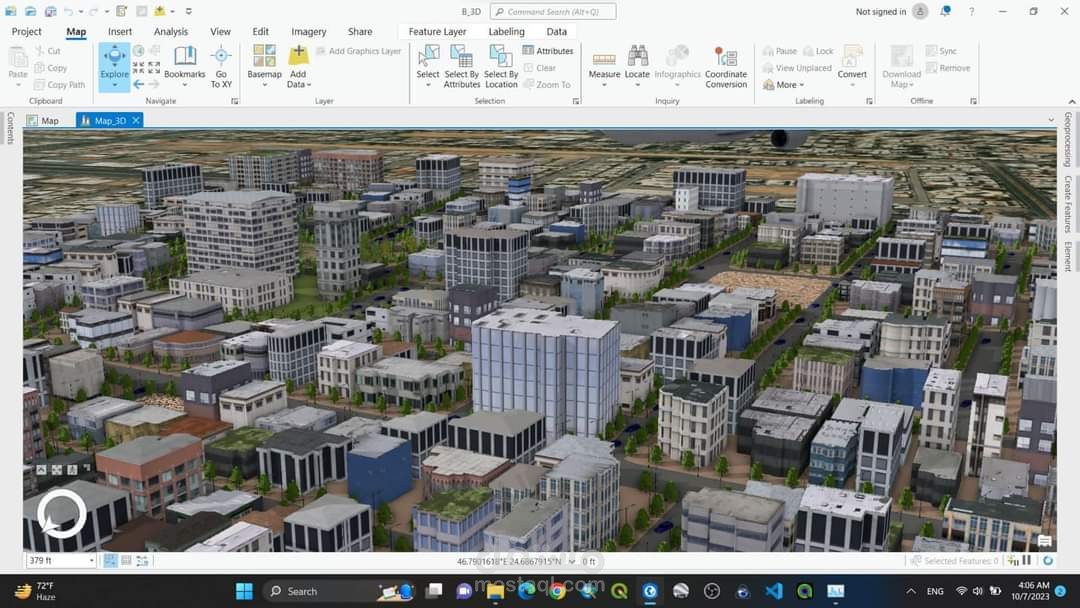Screen dimensions: 1080x608
Task: Collapse the ribbon with chevron
Action: [1071, 101]
